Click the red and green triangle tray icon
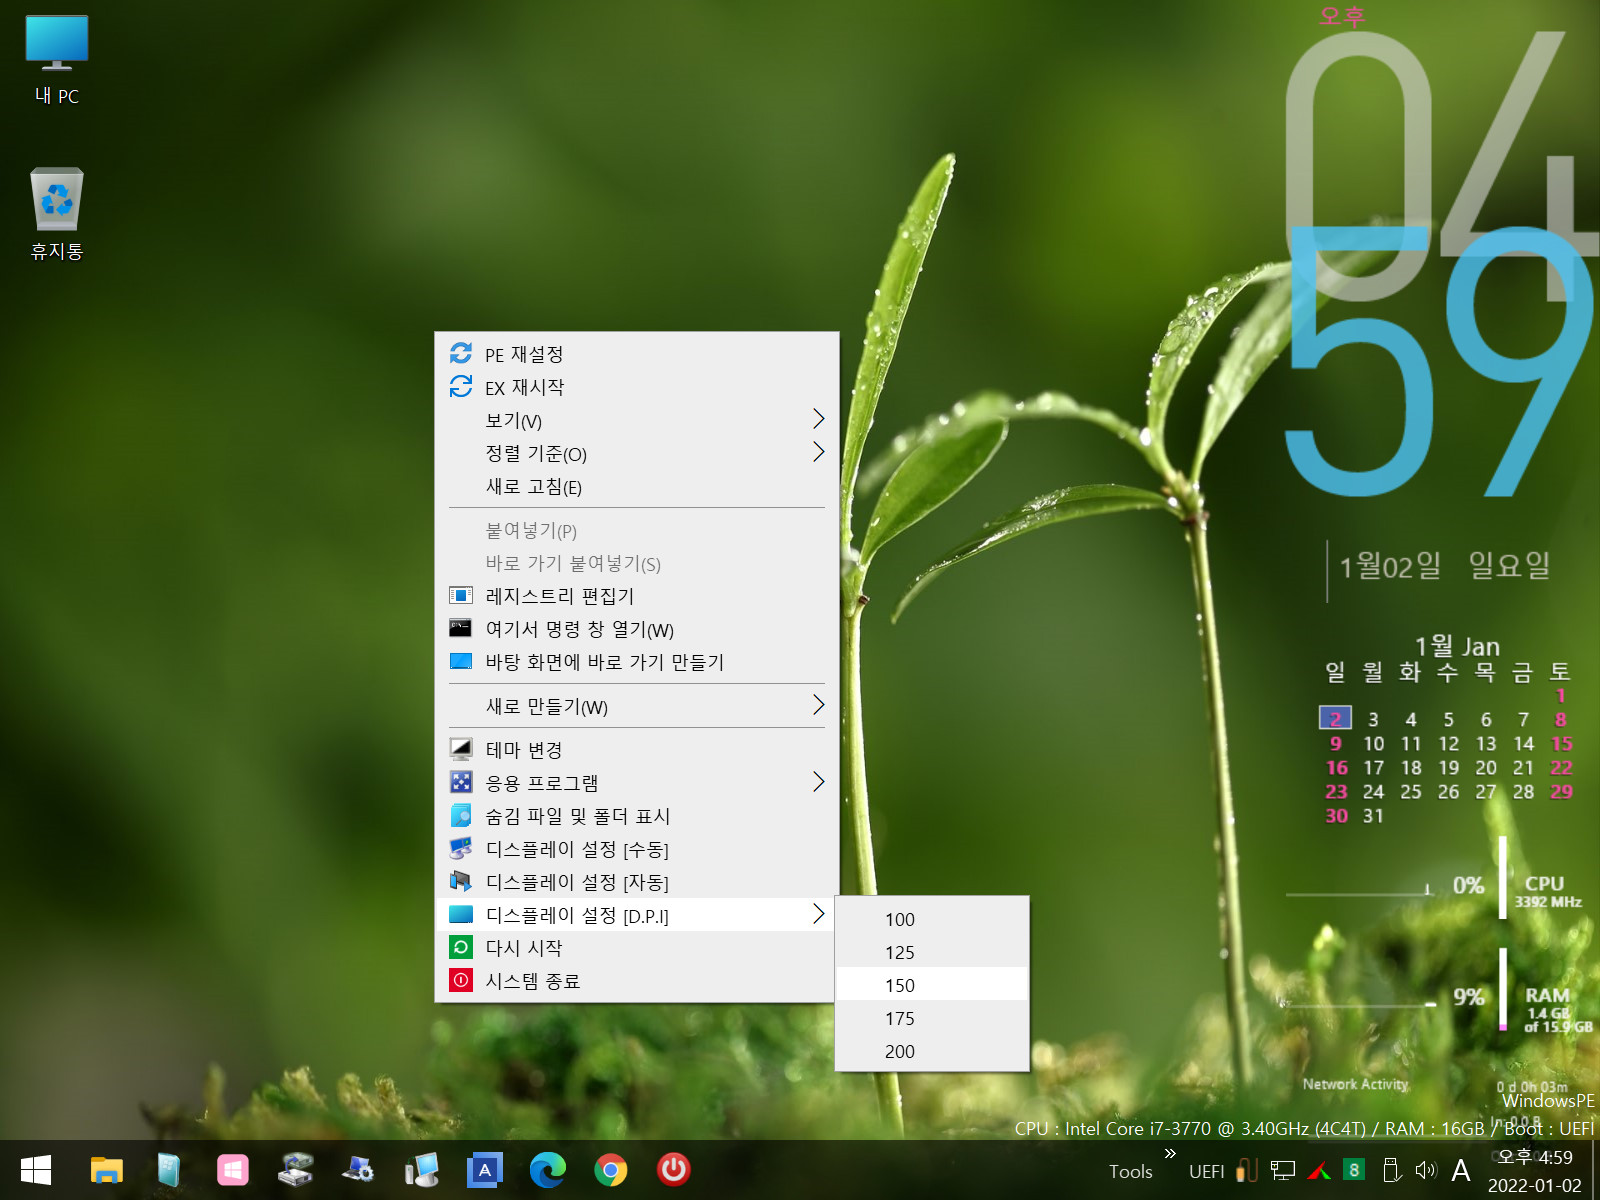This screenshot has height=1200, width=1600. pos(1319,1170)
